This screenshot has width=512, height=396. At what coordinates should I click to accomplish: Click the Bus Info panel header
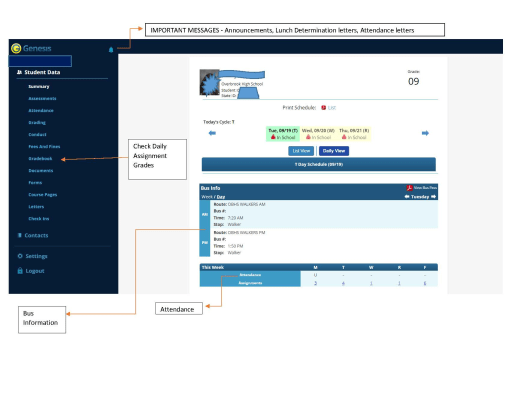[x=319, y=188]
